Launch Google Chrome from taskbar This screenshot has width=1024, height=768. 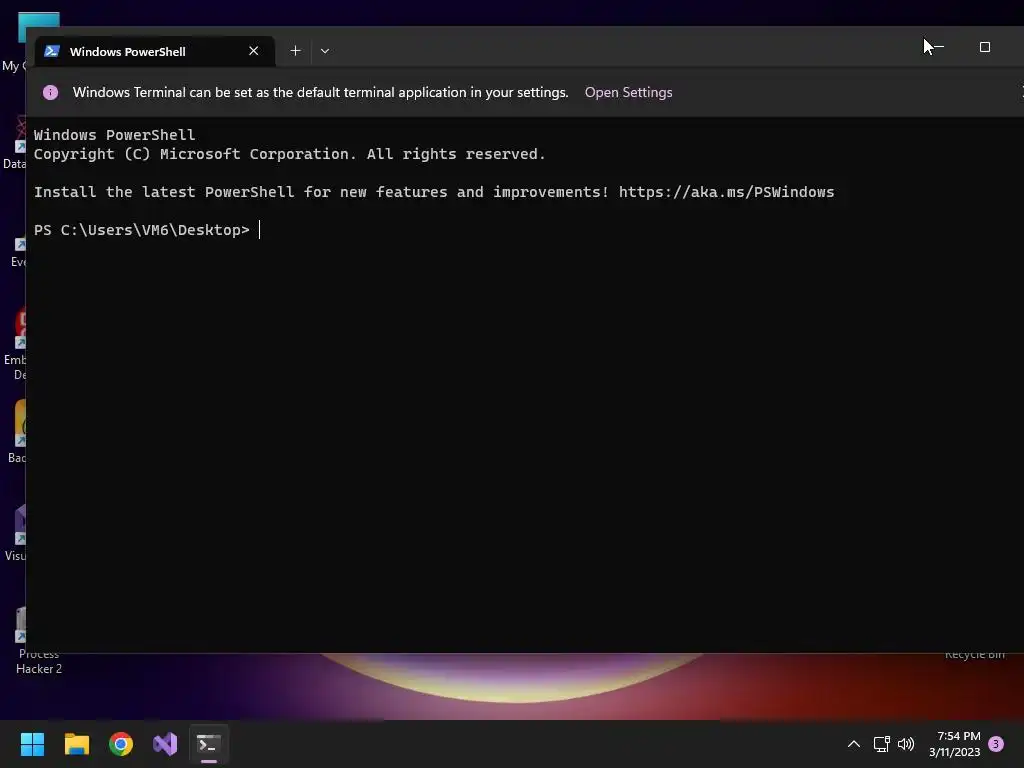121,744
